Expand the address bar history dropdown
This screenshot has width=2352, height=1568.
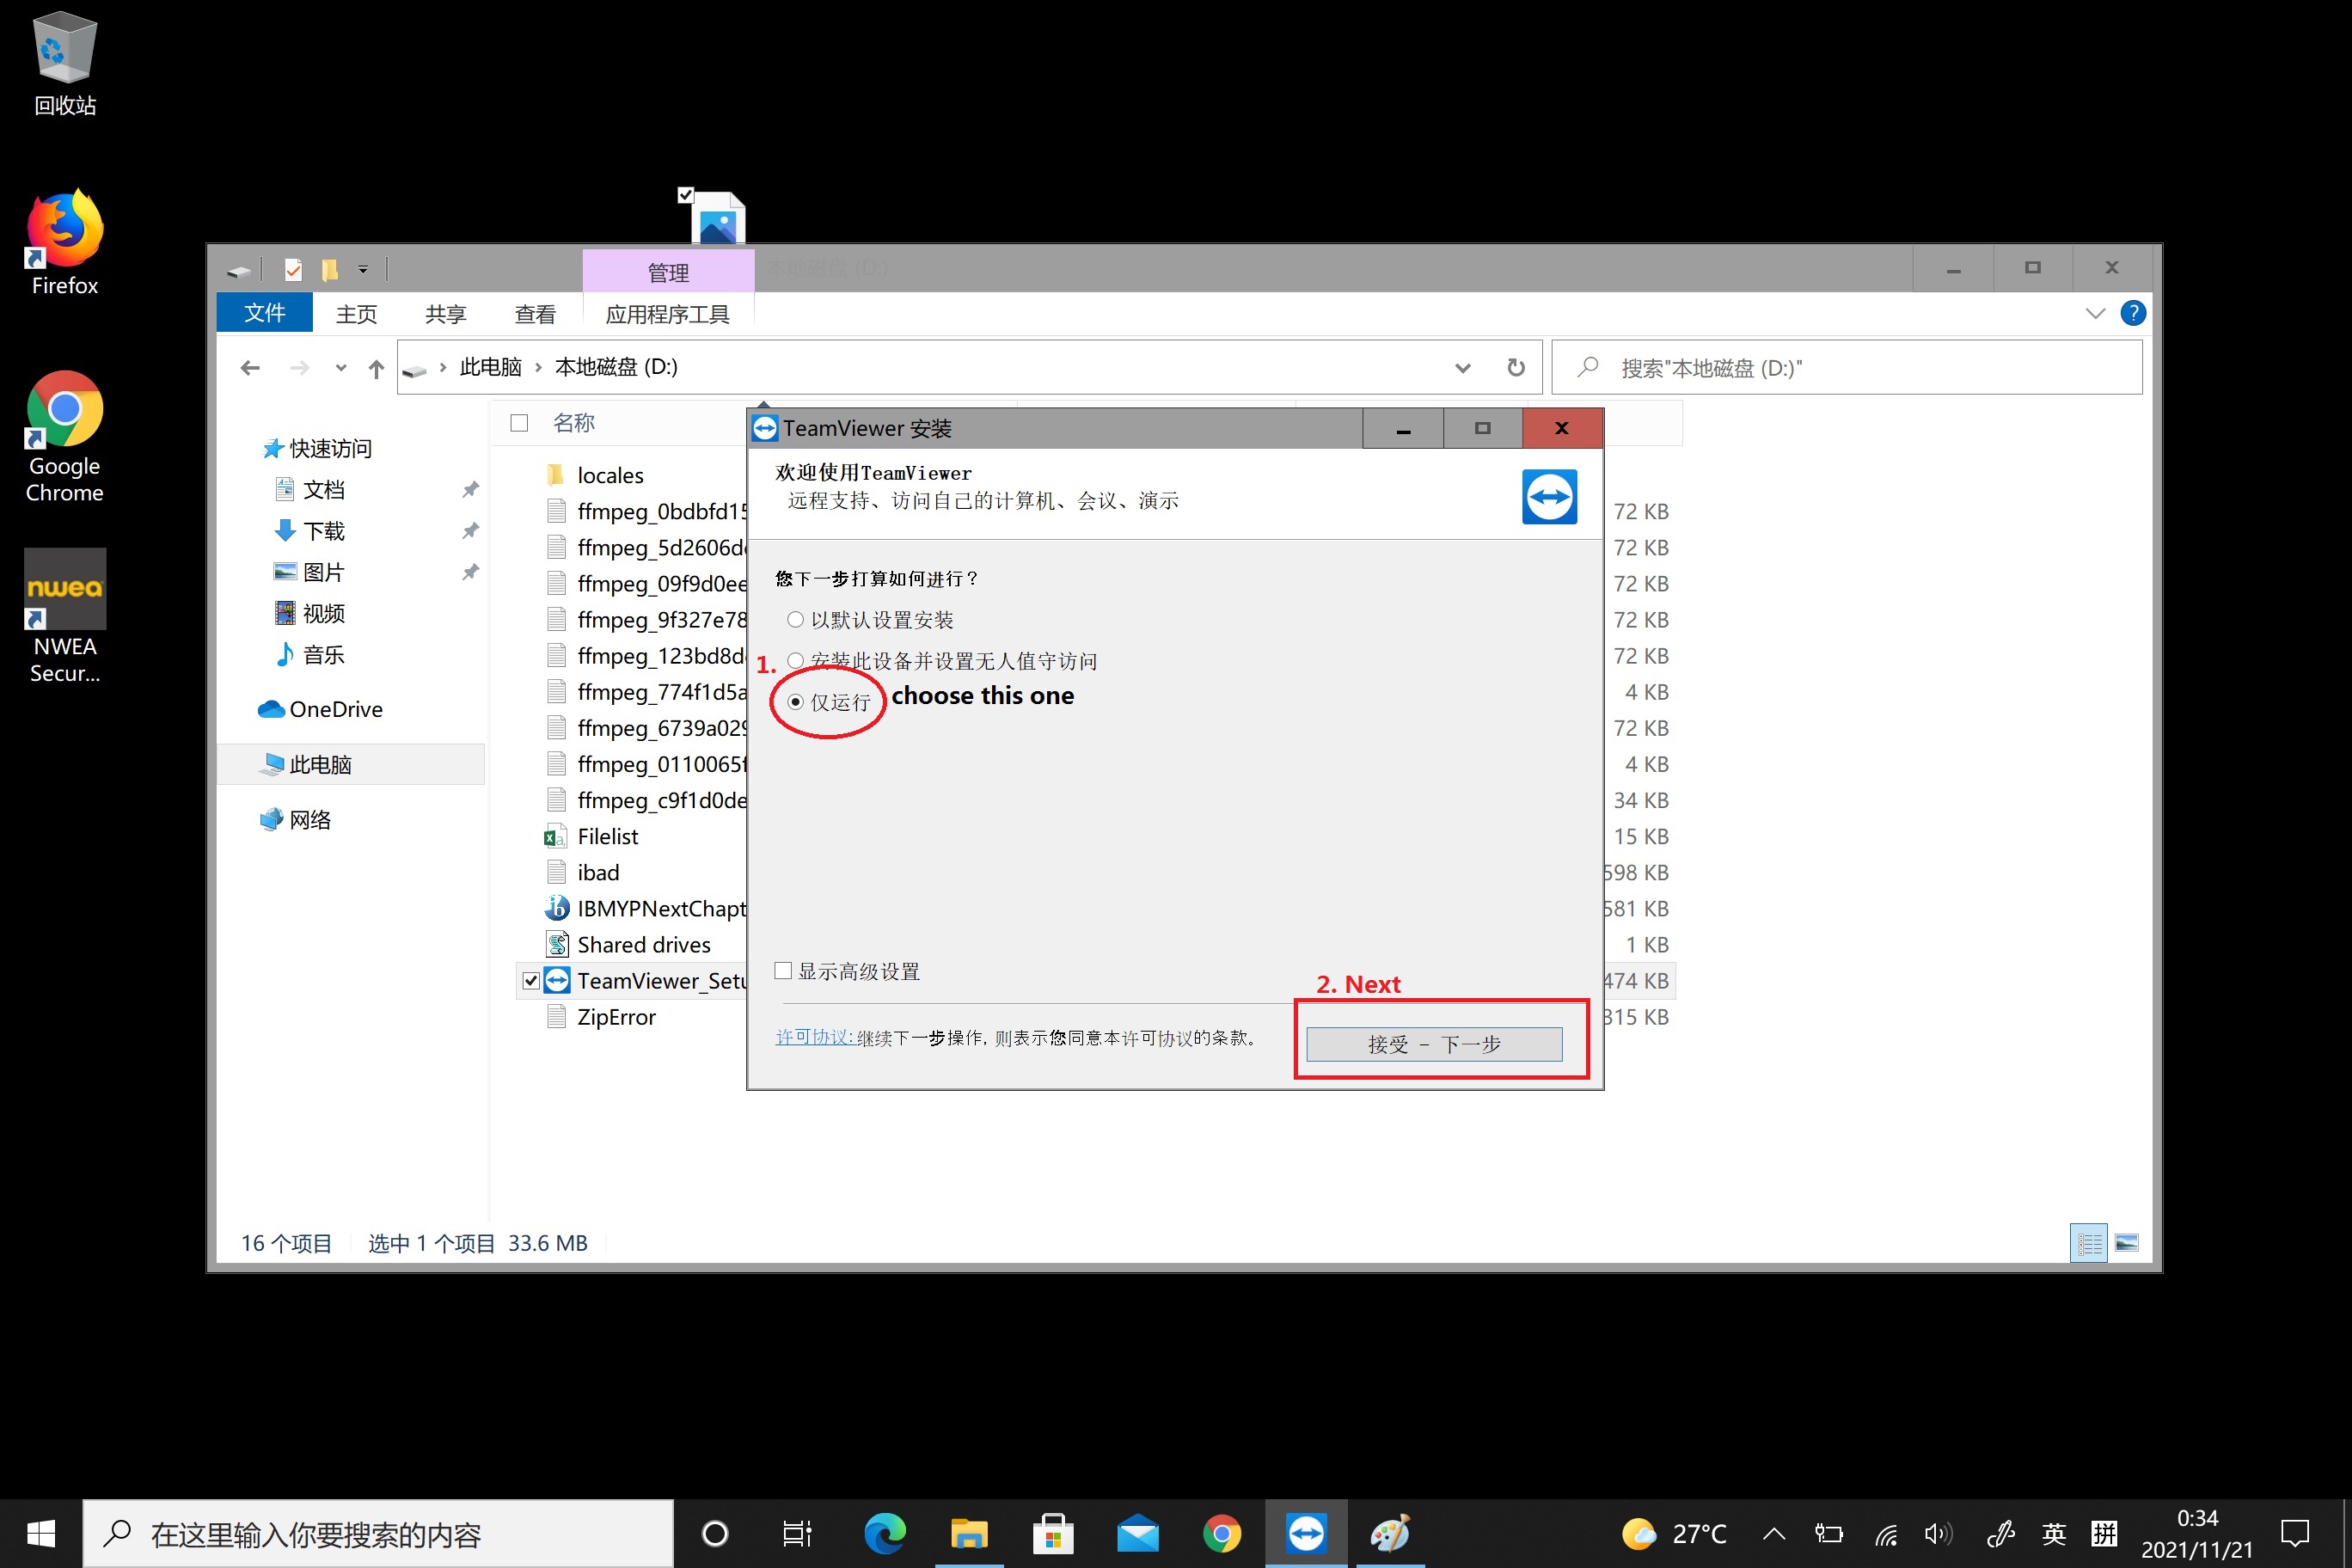point(1462,367)
